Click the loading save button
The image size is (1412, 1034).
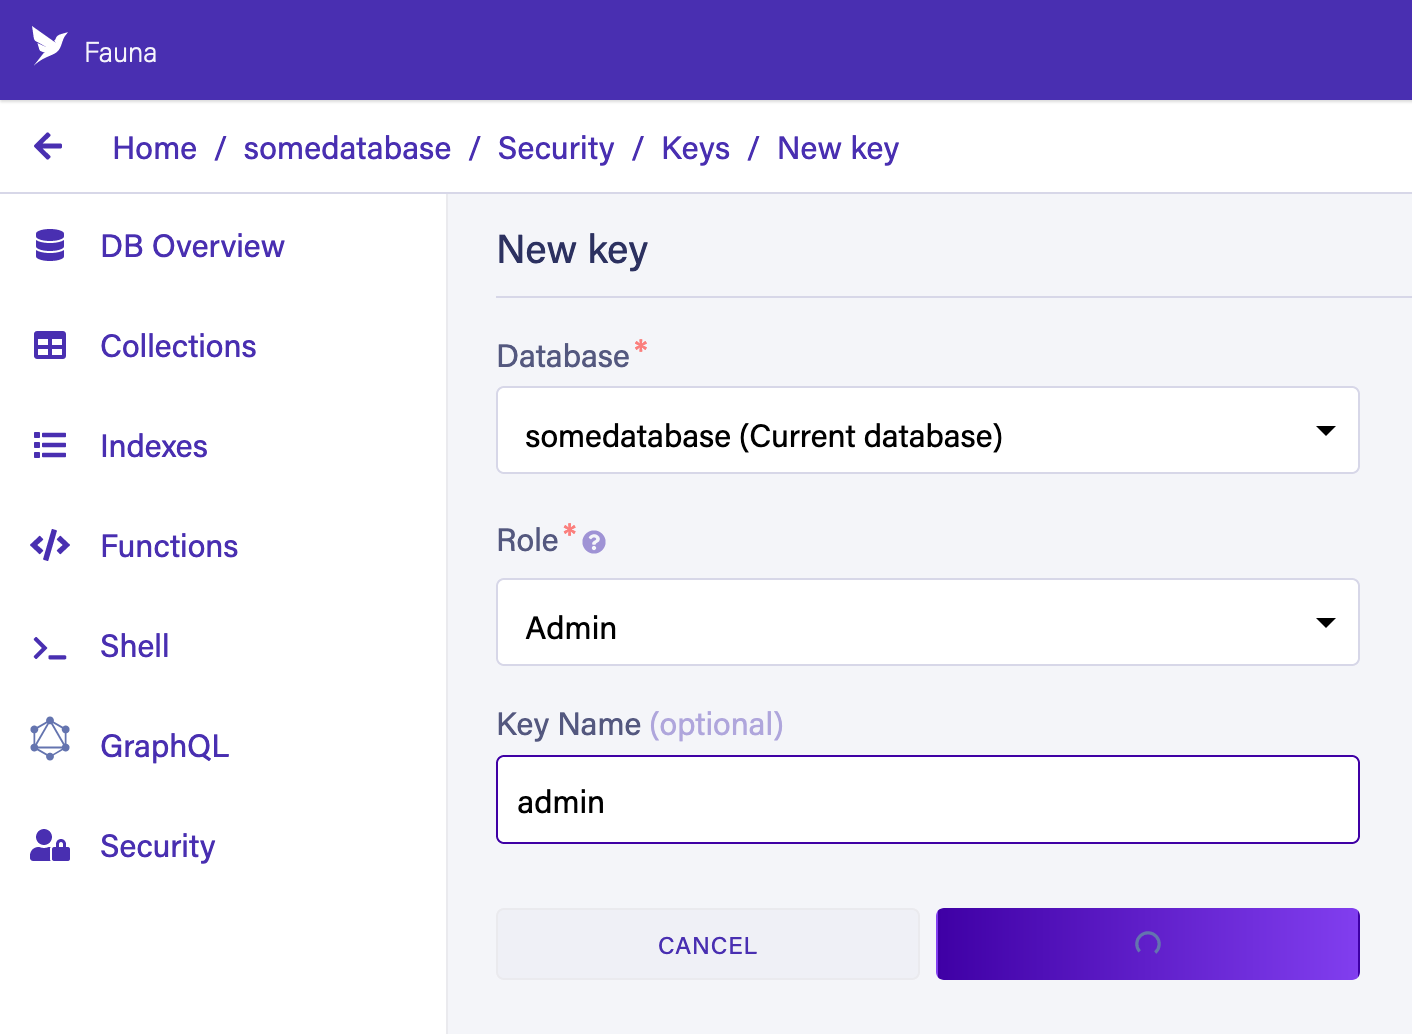[1148, 944]
